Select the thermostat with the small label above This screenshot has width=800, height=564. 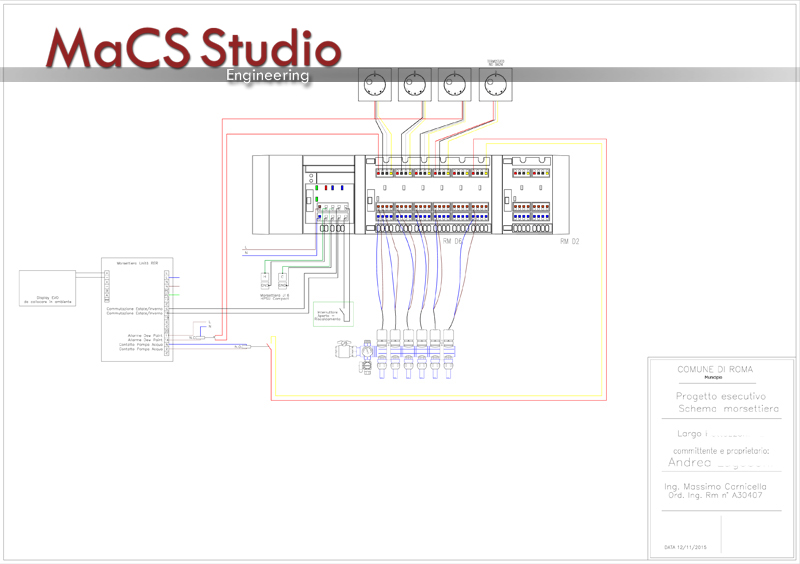point(495,85)
